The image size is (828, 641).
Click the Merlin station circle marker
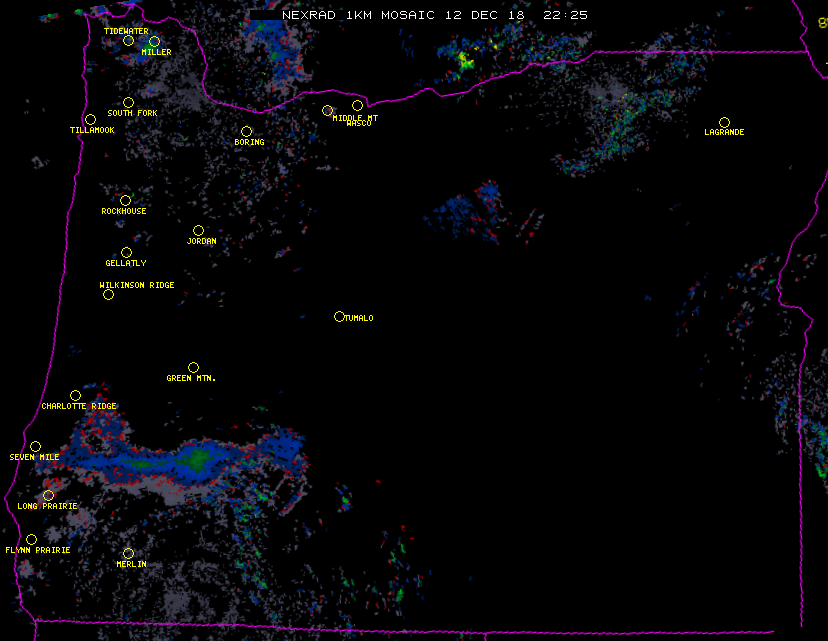[128, 554]
